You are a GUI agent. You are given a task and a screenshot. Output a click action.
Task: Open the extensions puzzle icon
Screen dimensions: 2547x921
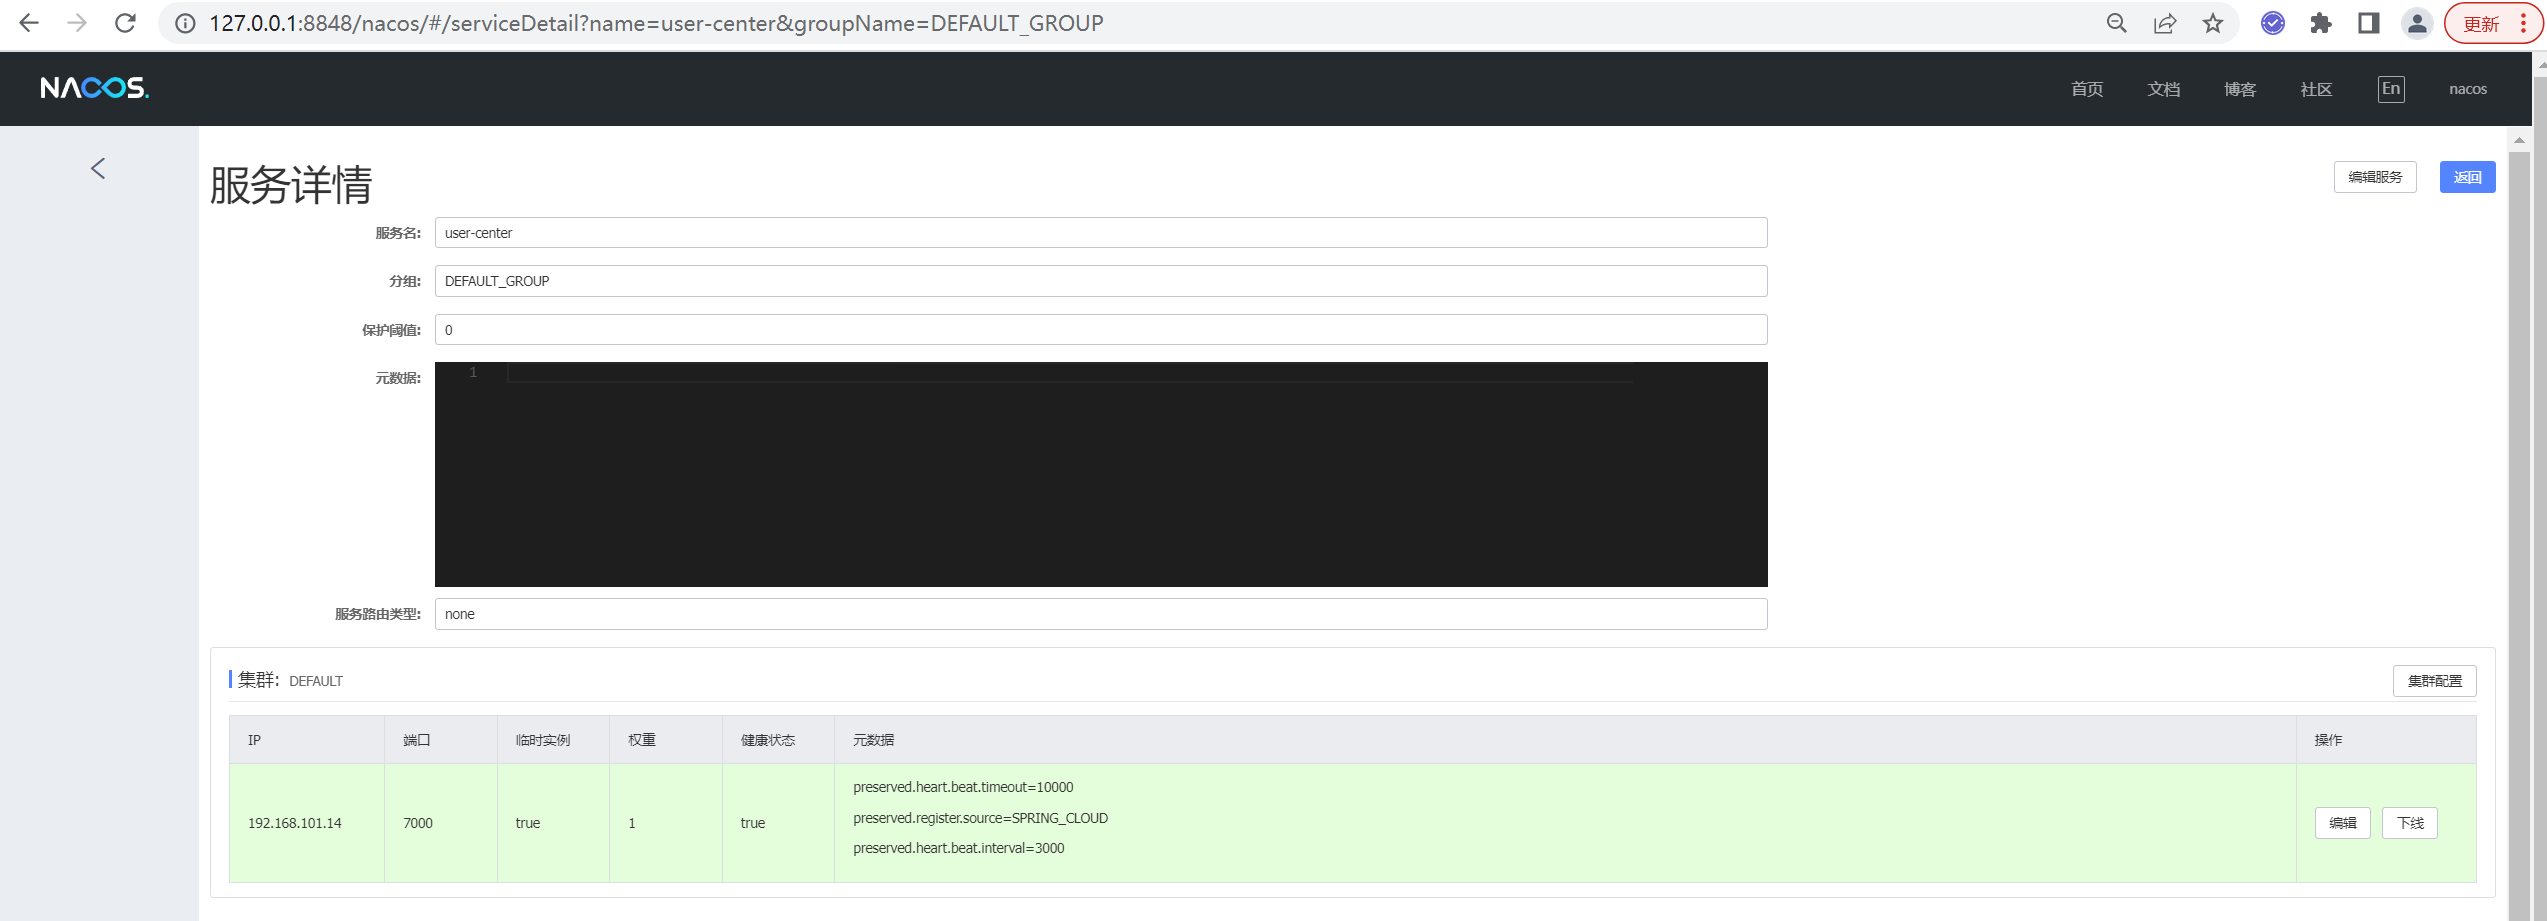(2321, 23)
